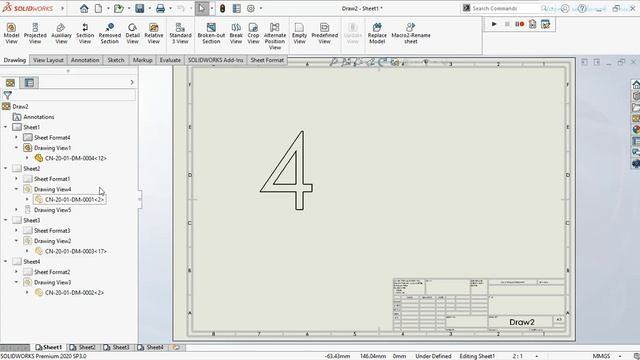Open the Drawing ribbon tab
This screenshot has width=640, height=360.
click(x=15, y=60)
